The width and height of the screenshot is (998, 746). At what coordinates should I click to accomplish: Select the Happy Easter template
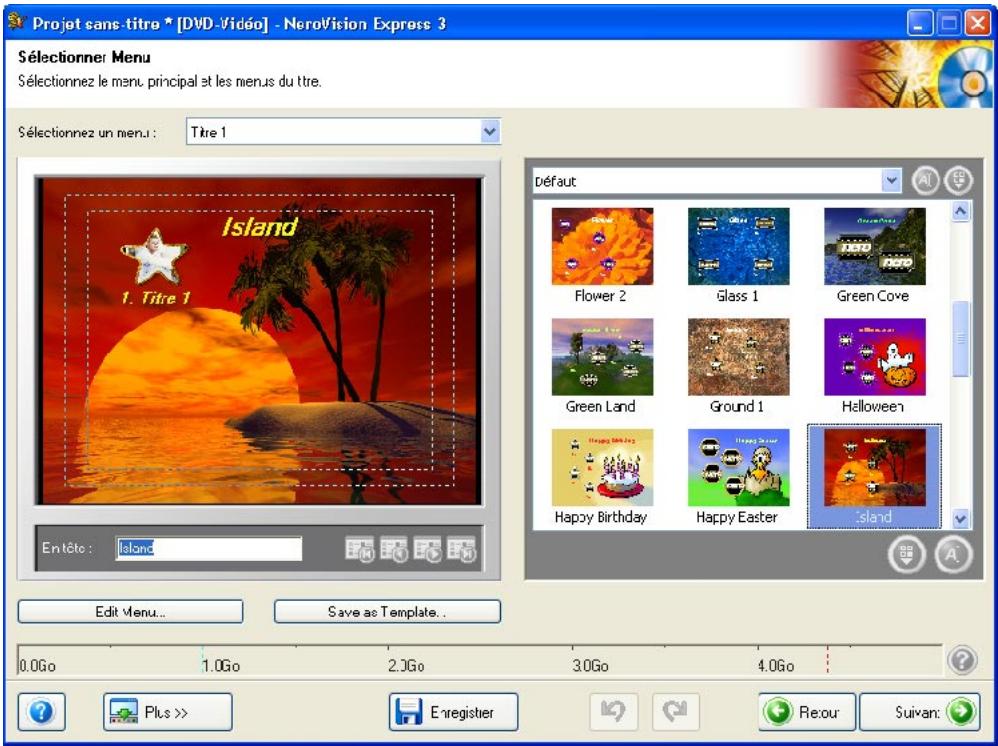738,477
